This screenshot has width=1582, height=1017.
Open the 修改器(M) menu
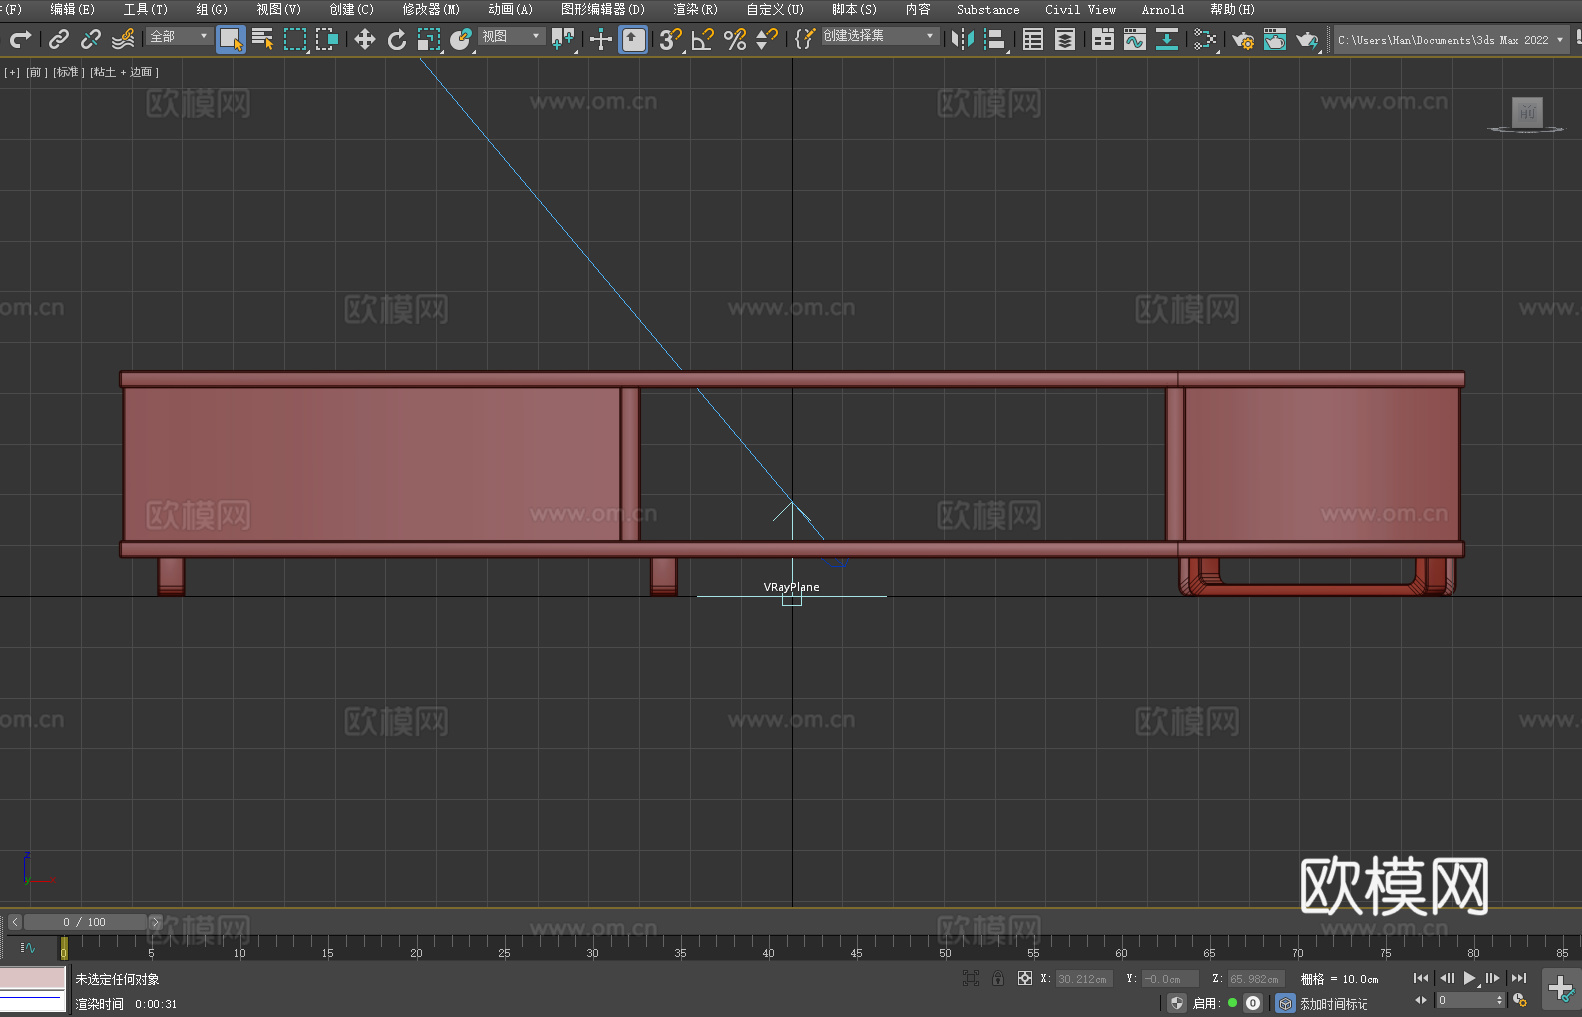click(x=431, y=9)
